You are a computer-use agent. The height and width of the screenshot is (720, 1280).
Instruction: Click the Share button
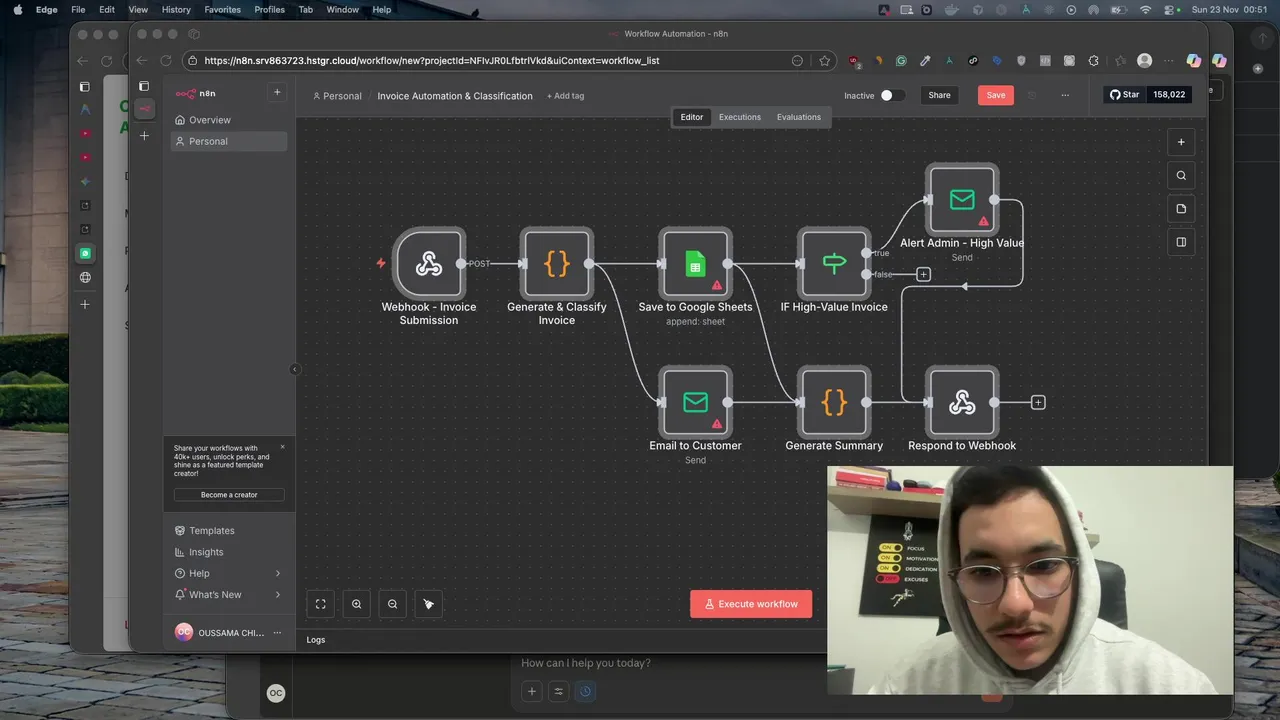(939, 95)
